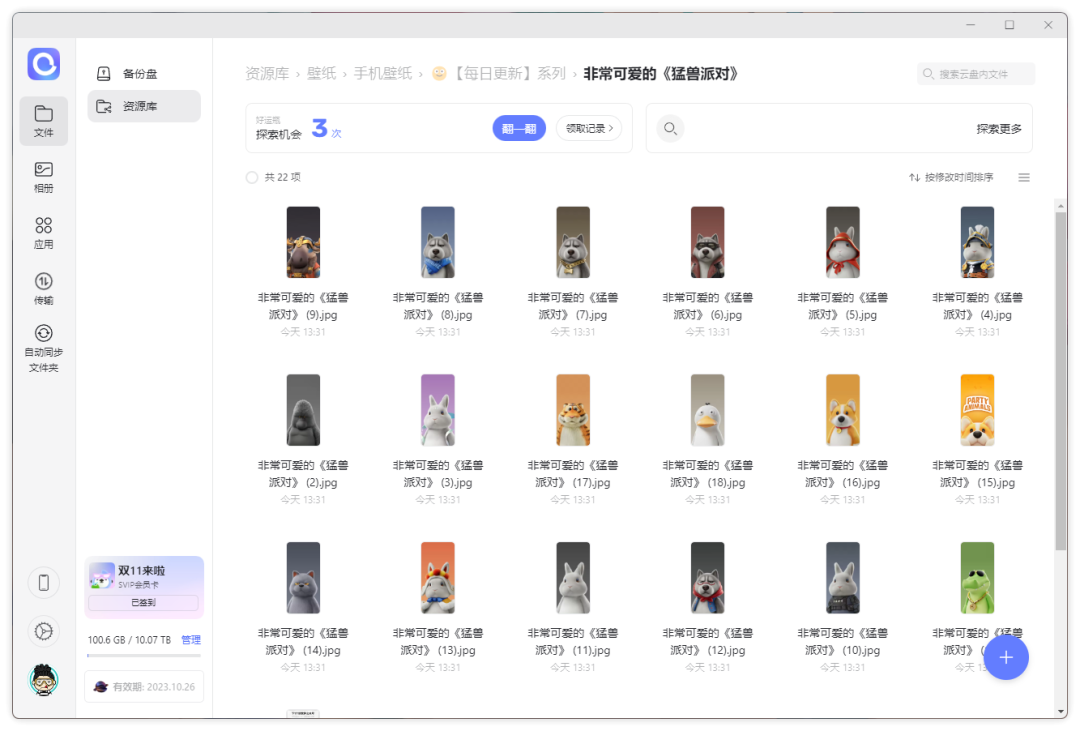Click 管理 storage manage link
This screenshot has height=731, width=1080.
point(191,640)
